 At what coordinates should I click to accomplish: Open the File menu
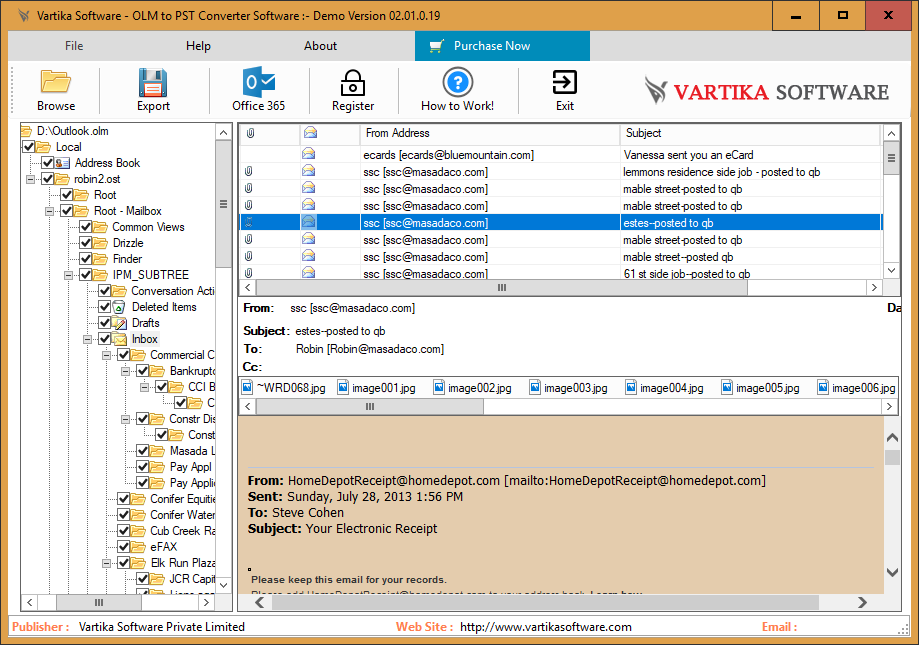click(74, 46)
